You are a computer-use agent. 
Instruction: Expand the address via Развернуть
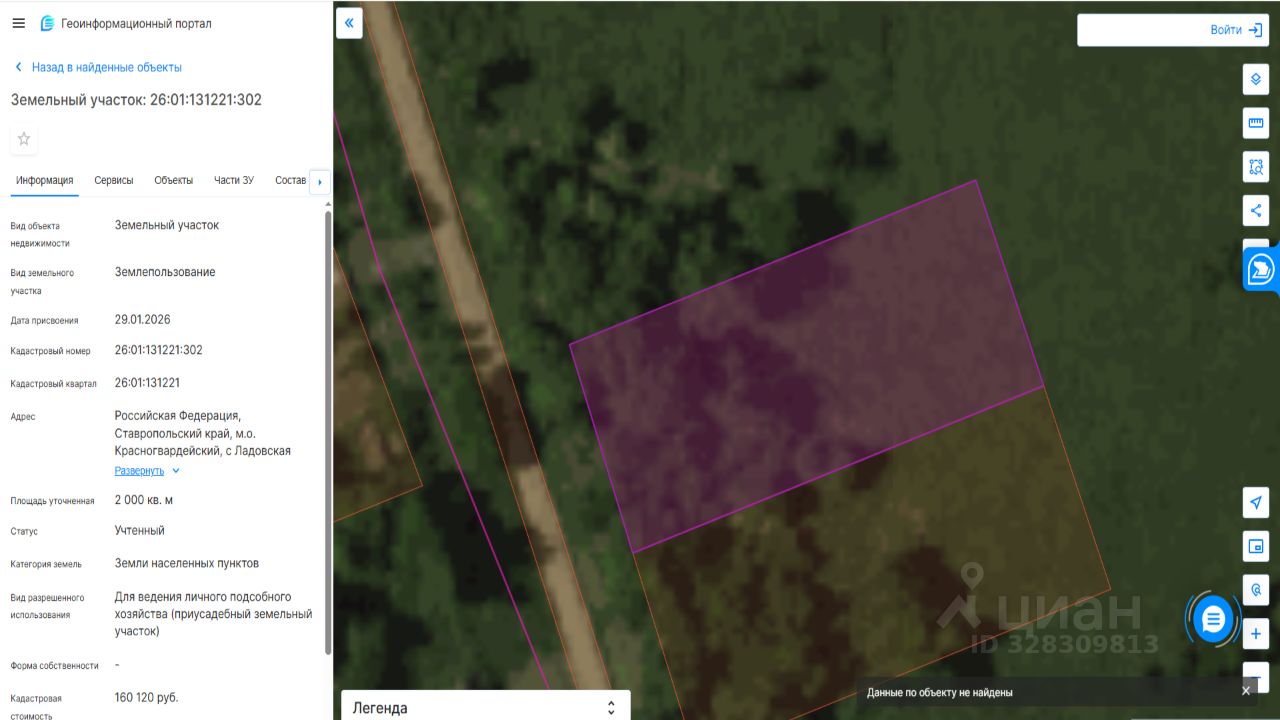[x=139, y=470]
